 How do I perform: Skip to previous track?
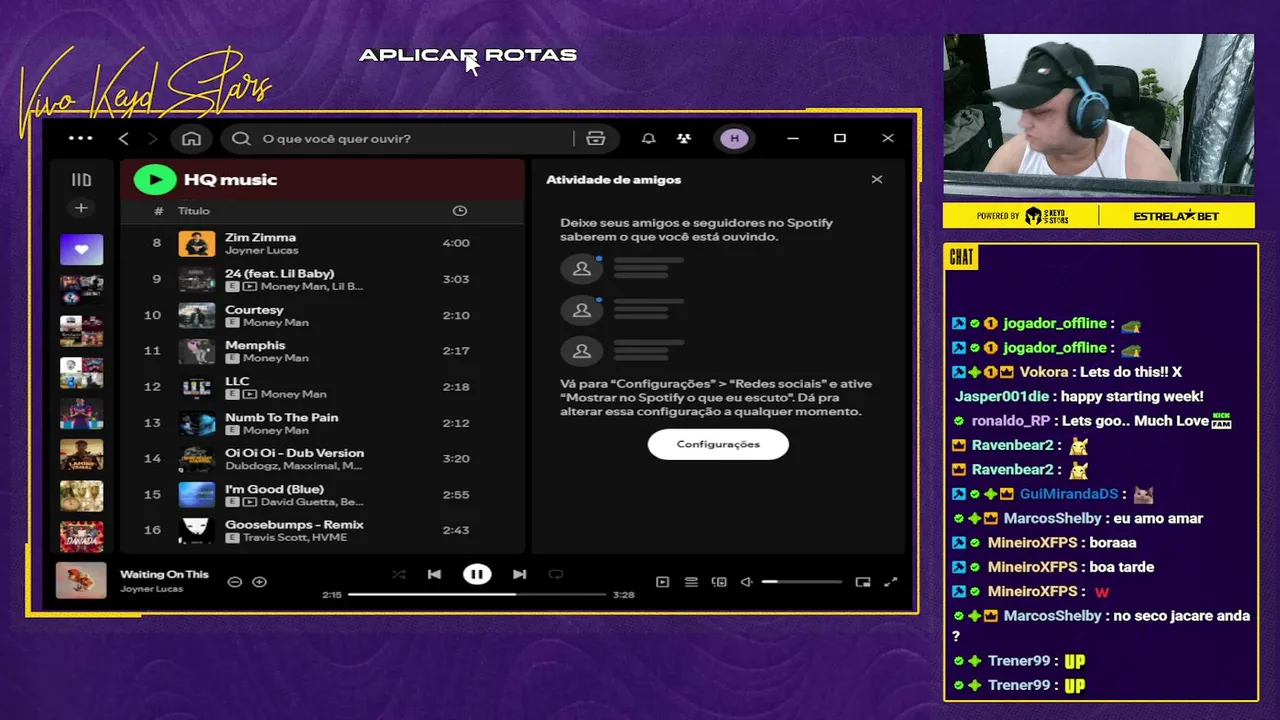point(434,574)
